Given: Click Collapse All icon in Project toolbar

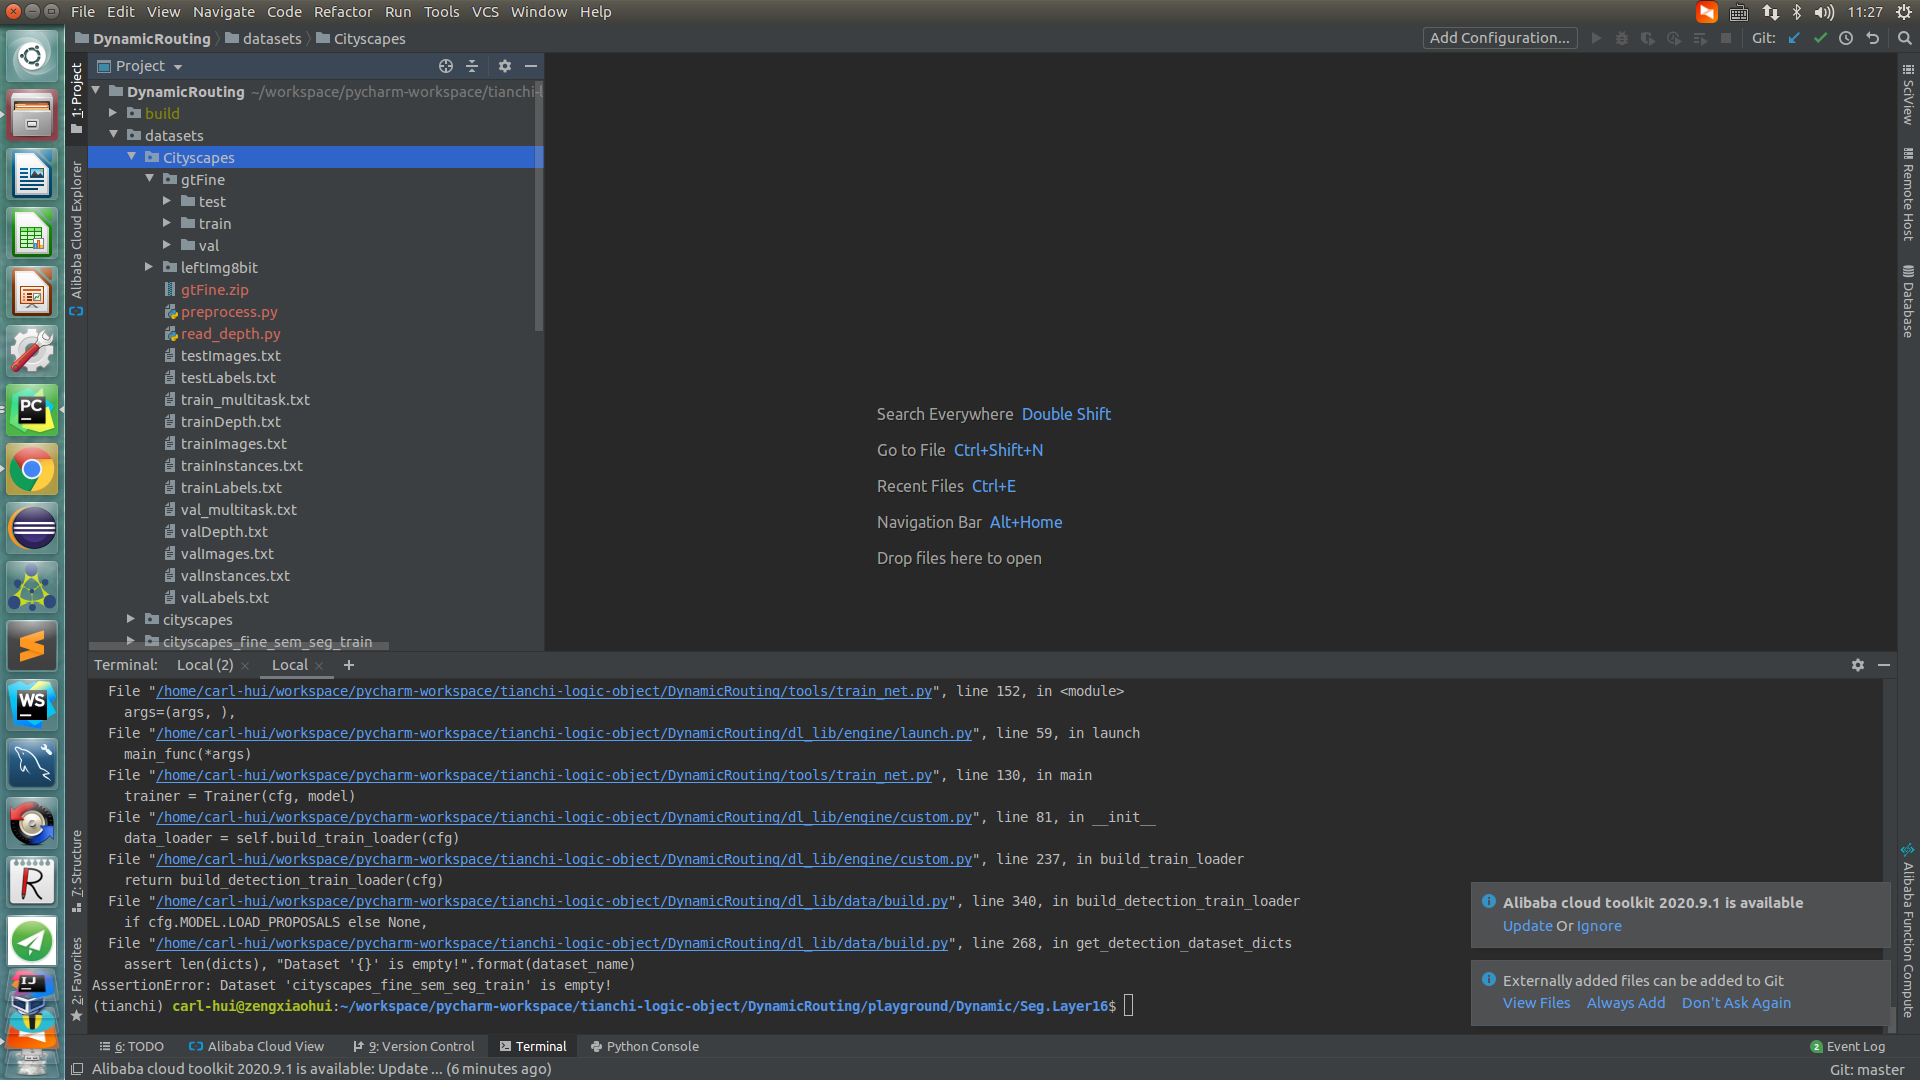Looking at the screenshot, I should click(x=472, y=66).
